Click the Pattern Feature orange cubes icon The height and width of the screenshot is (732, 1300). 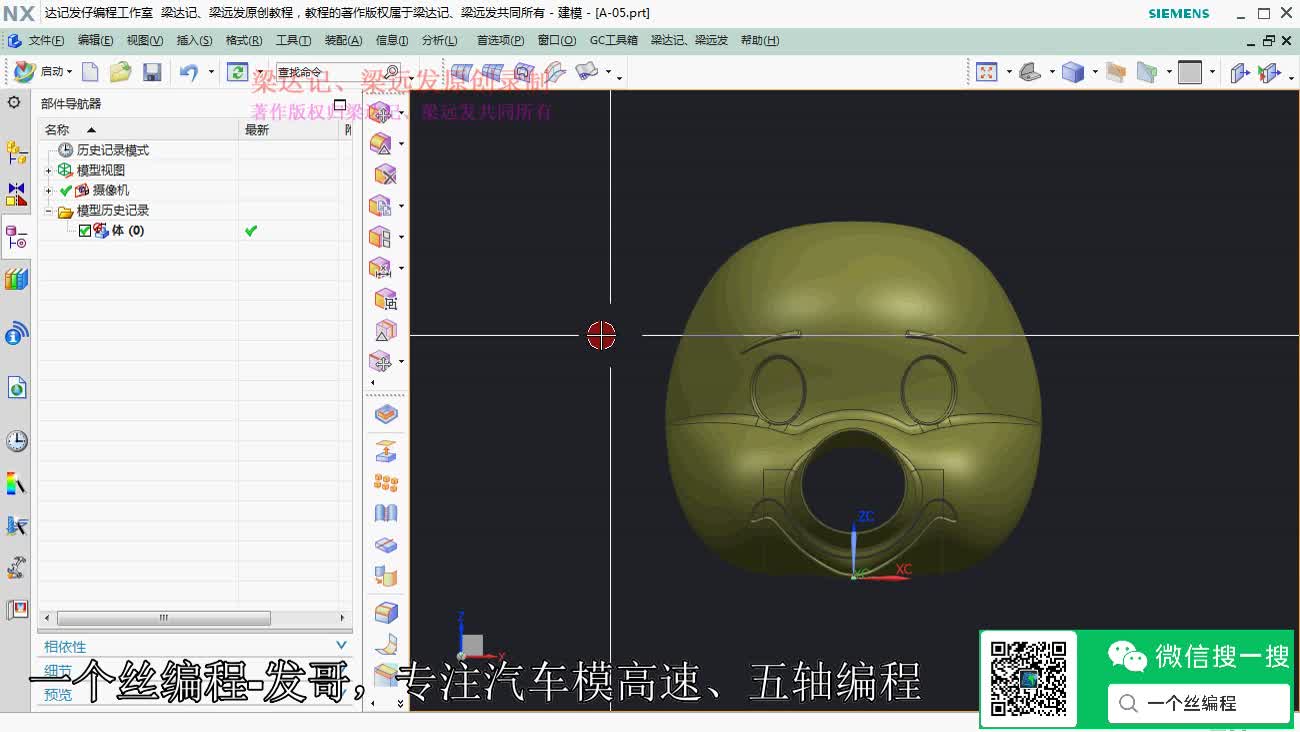coord(385,483)
